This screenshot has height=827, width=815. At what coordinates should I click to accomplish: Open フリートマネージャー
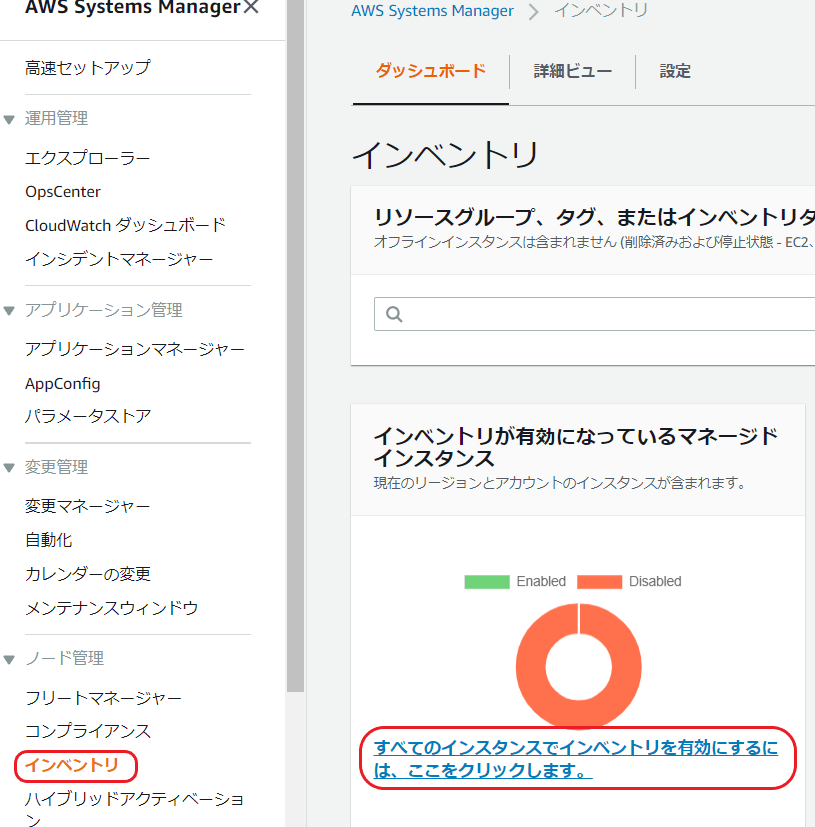(103, 698)
